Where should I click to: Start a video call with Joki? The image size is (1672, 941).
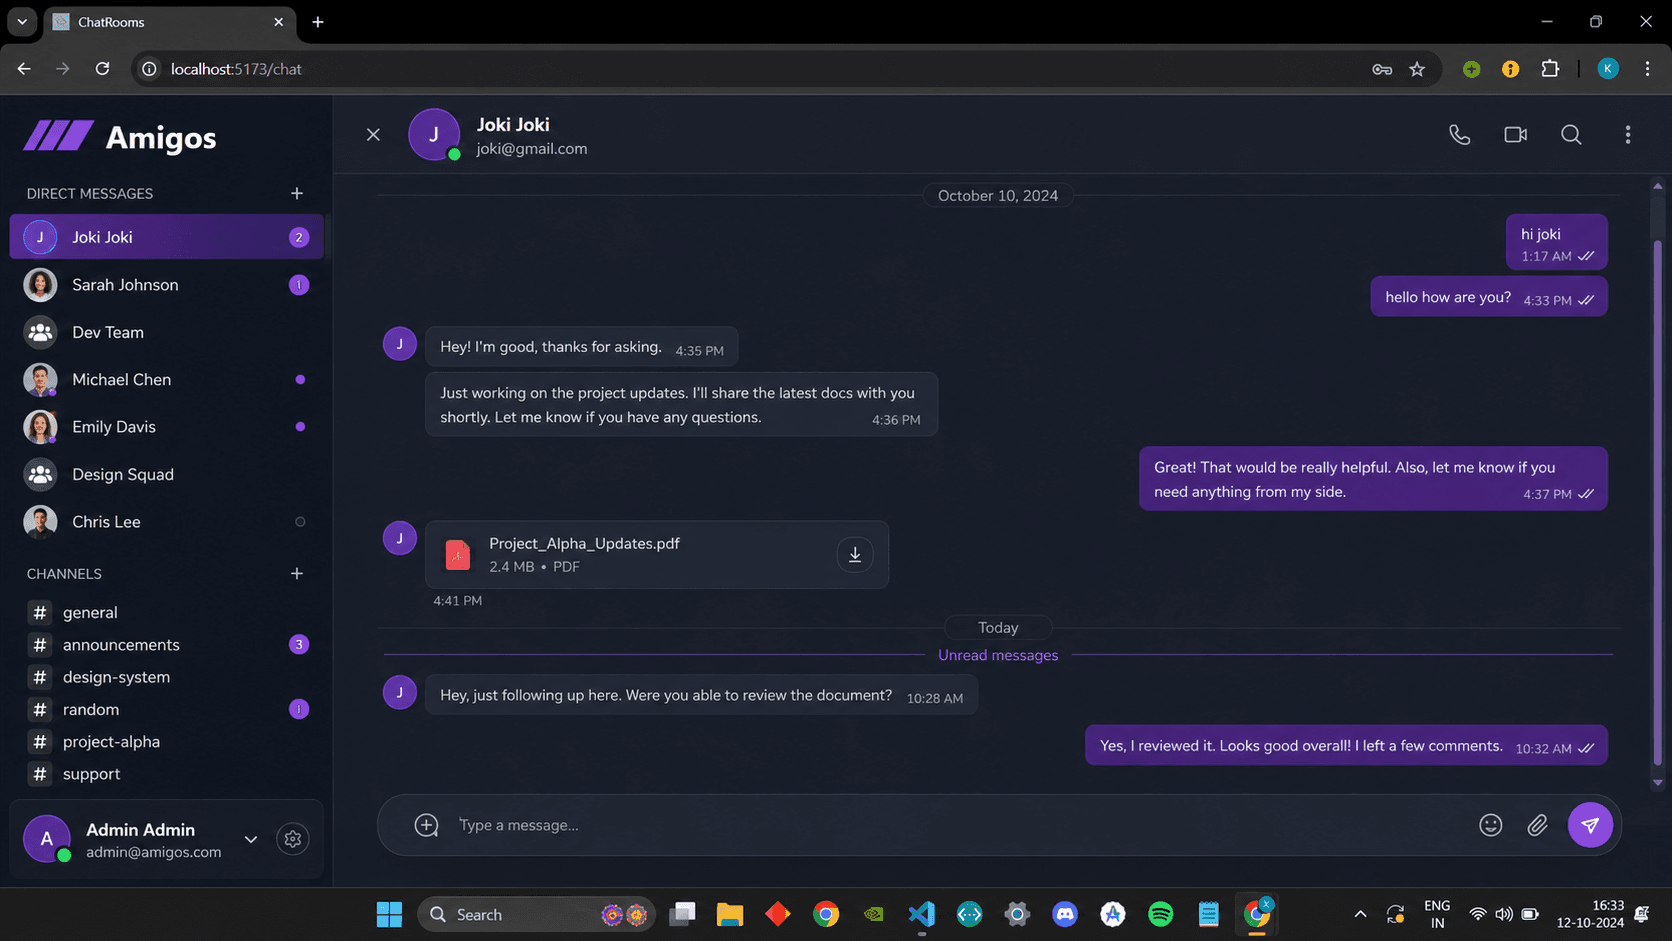pos(1515,135)
